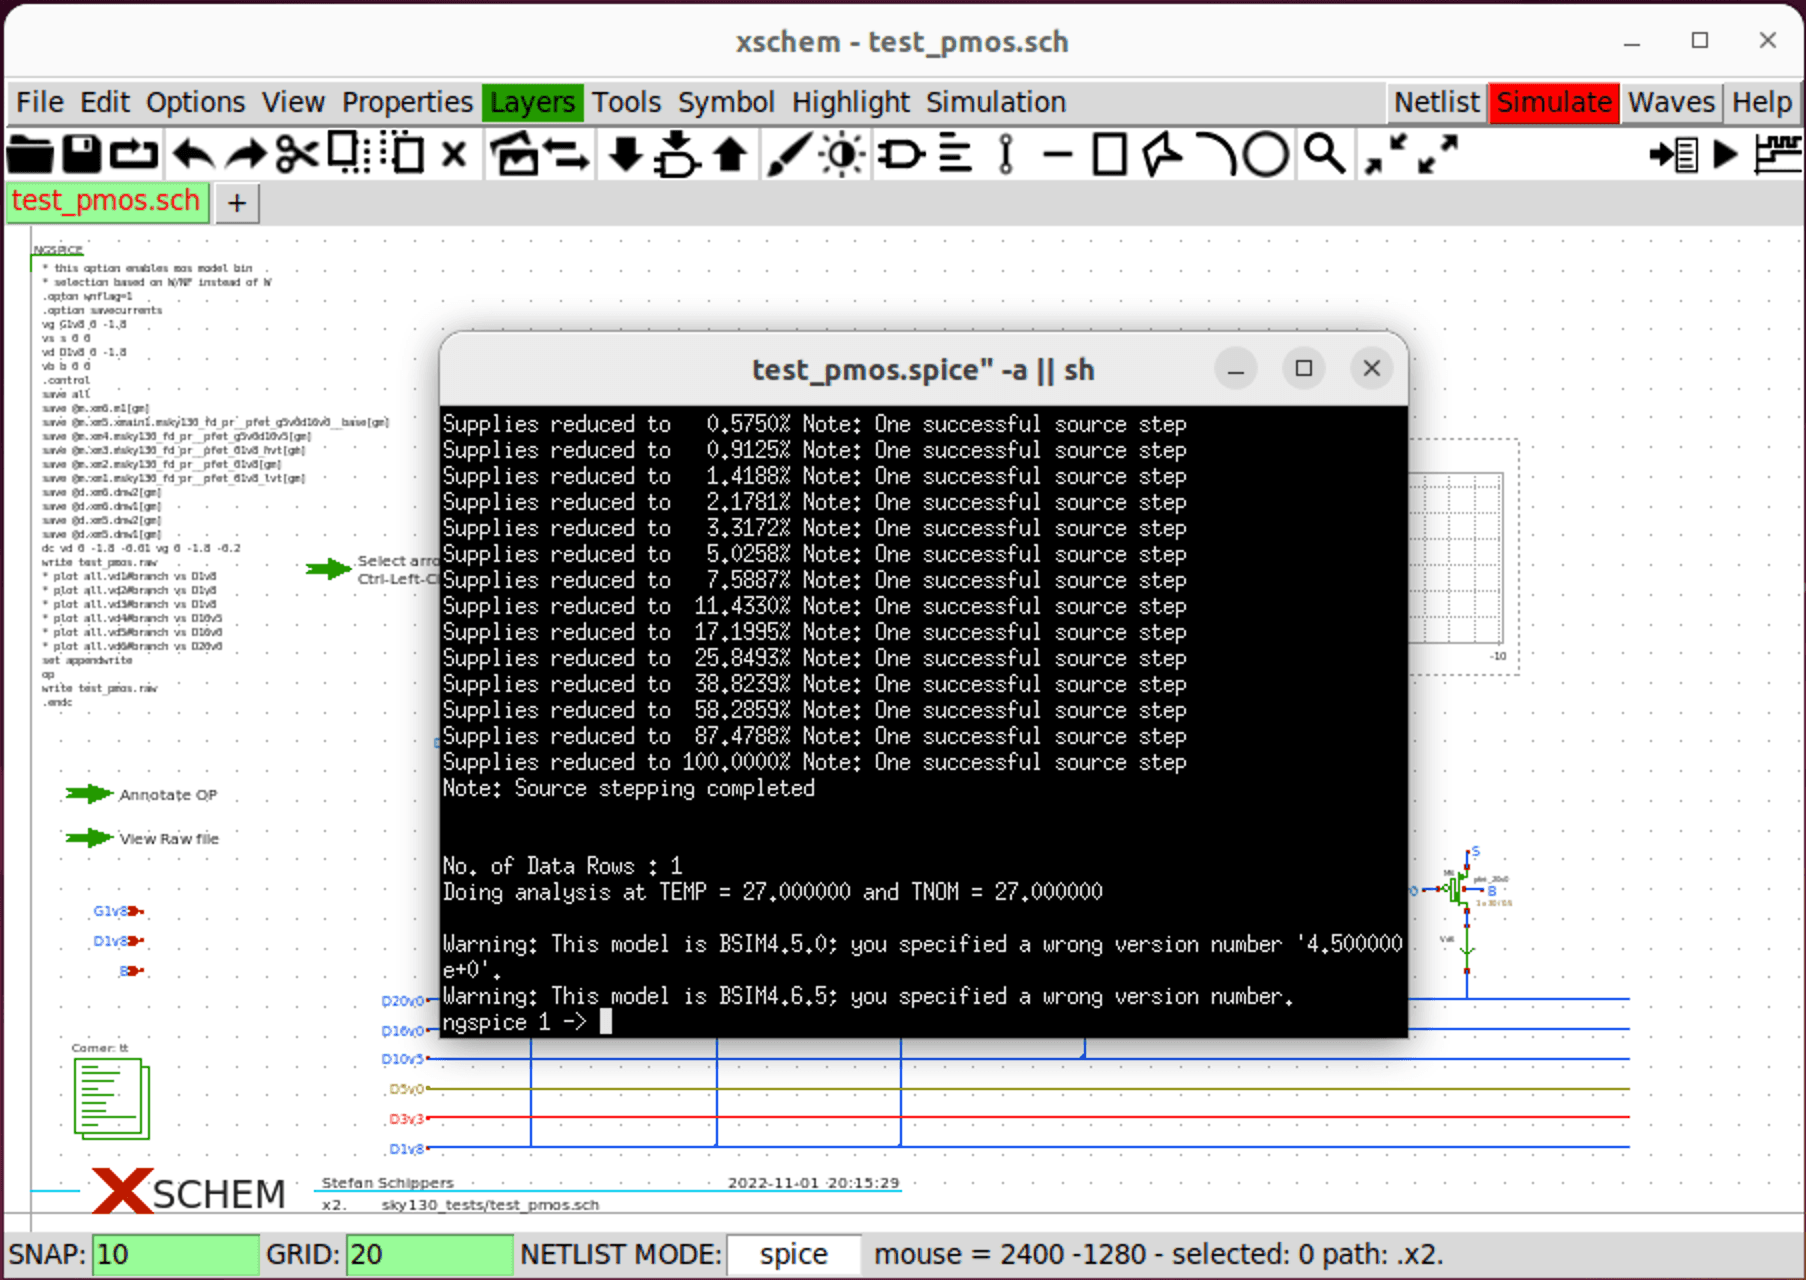The height and width of the screenshot is (1280, 1806).
Task: Click the SNAP value input field
Action: click(175, 1254)
